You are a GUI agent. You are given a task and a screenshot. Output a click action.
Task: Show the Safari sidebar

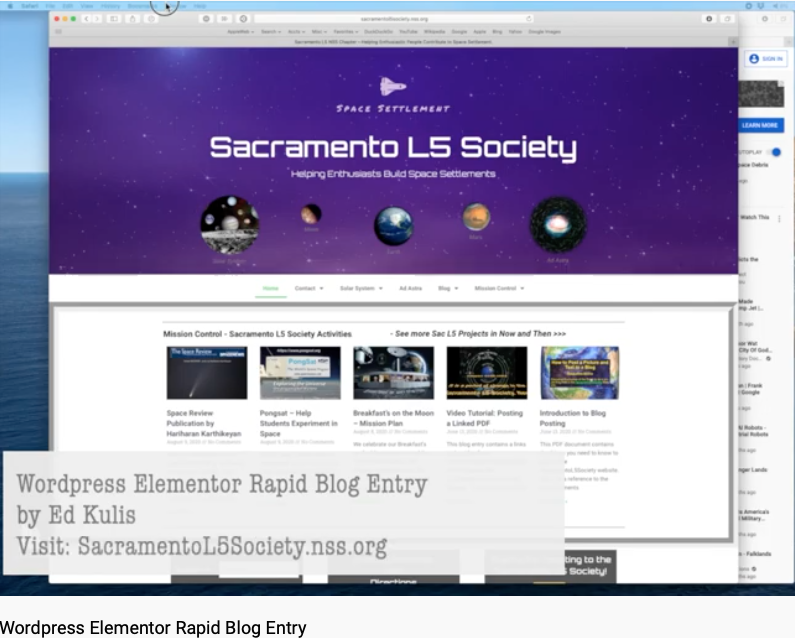(114, 19)
